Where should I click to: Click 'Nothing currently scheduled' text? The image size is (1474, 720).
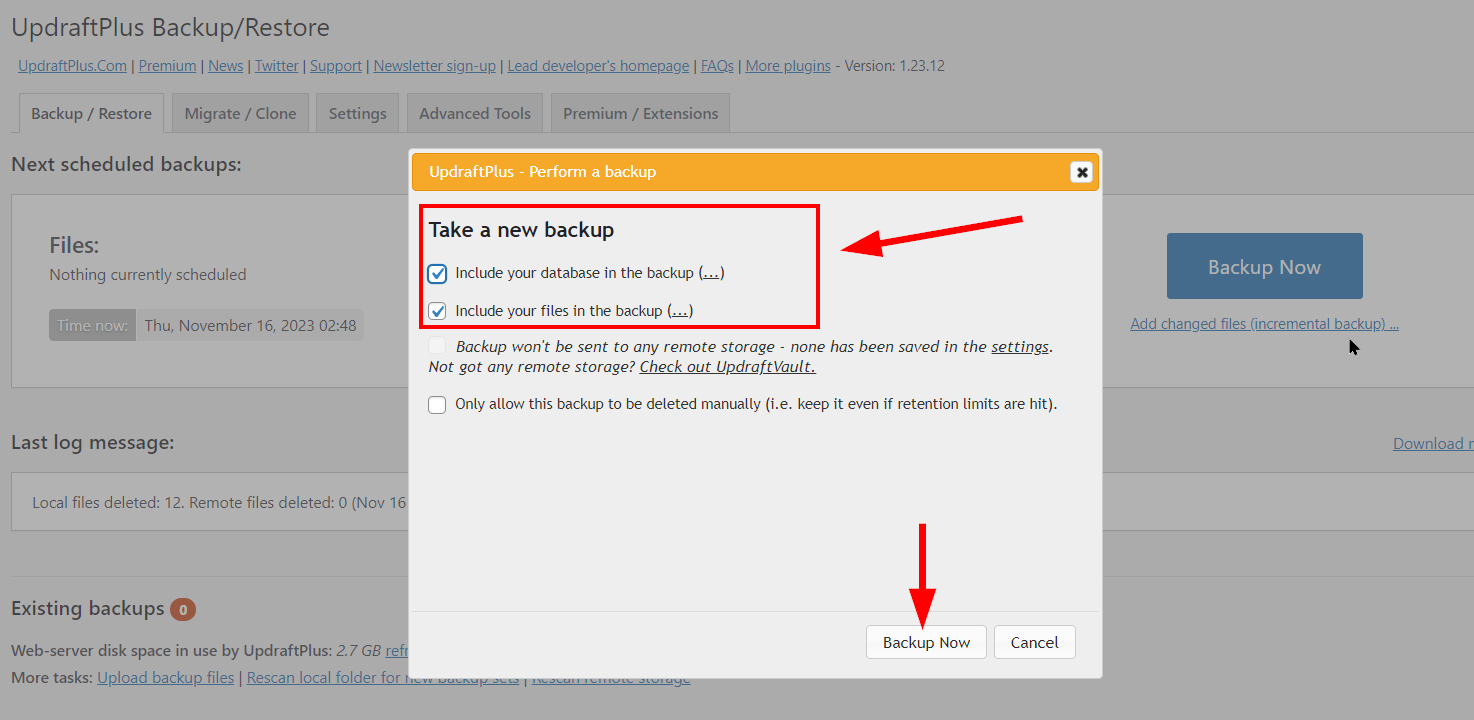pyautogui.click(x=148, y=274)
